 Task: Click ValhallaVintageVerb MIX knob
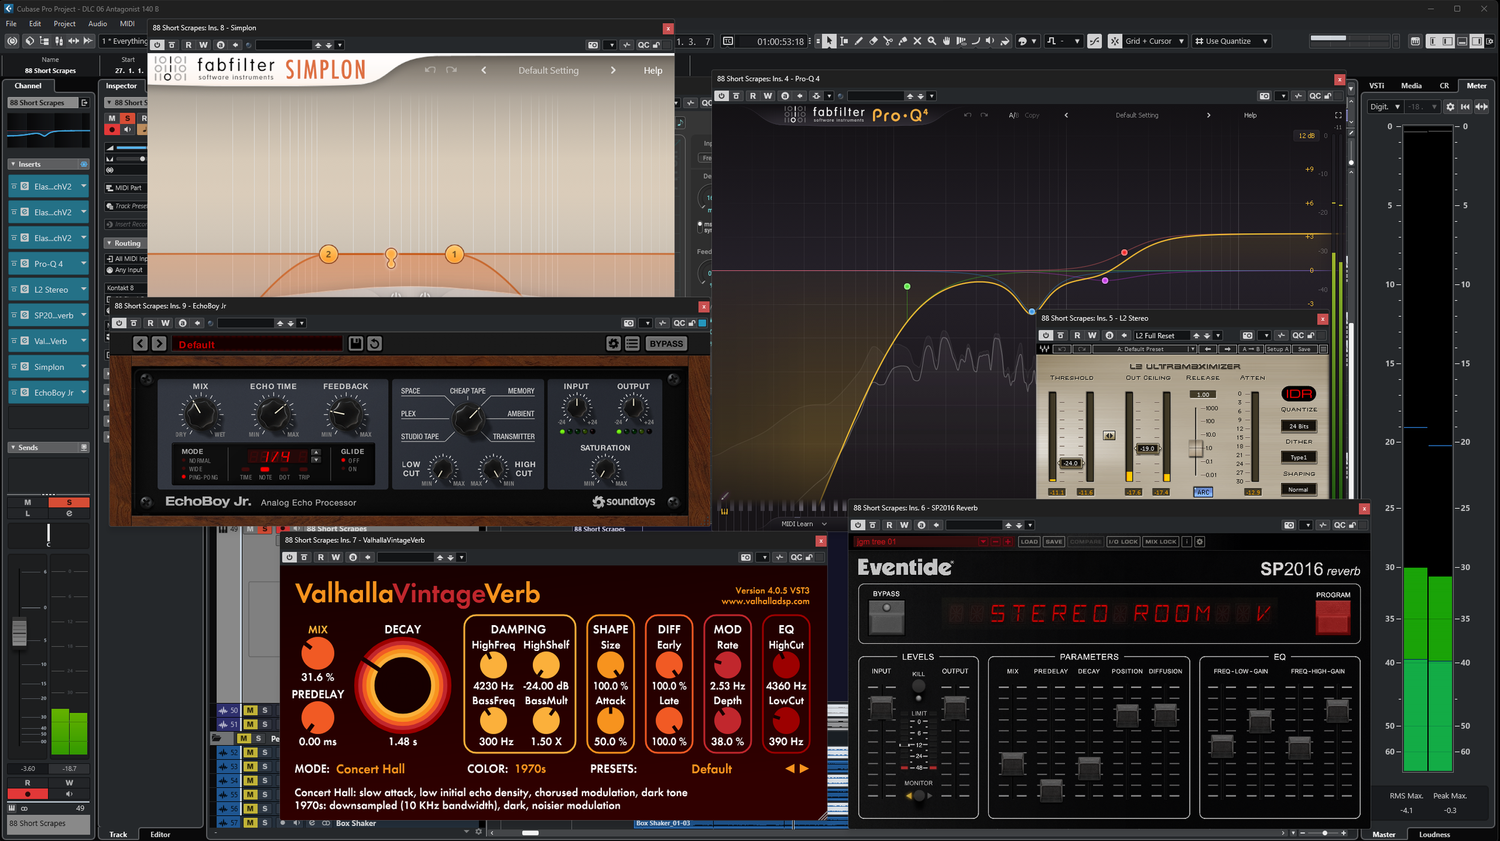point(317,654)
